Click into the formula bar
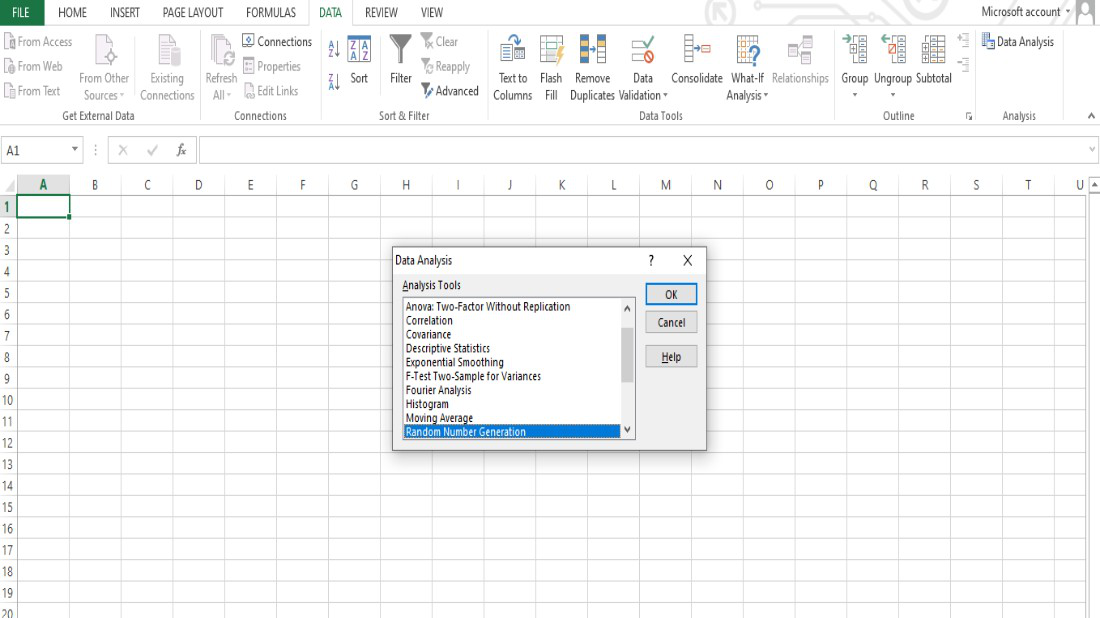This screenshot has height=618, width=1100. (642, 149)
